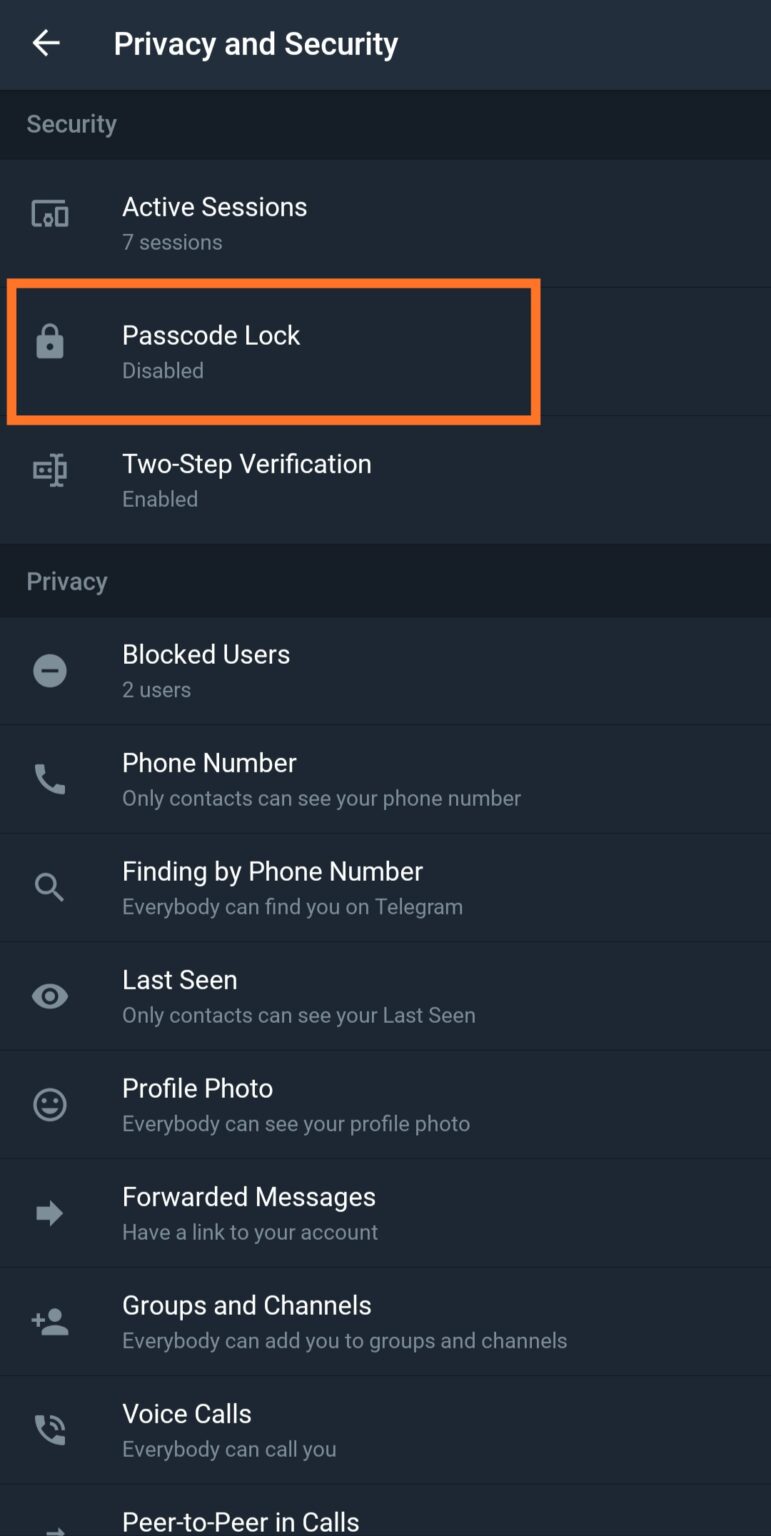Open Active Sessions list

385,223
